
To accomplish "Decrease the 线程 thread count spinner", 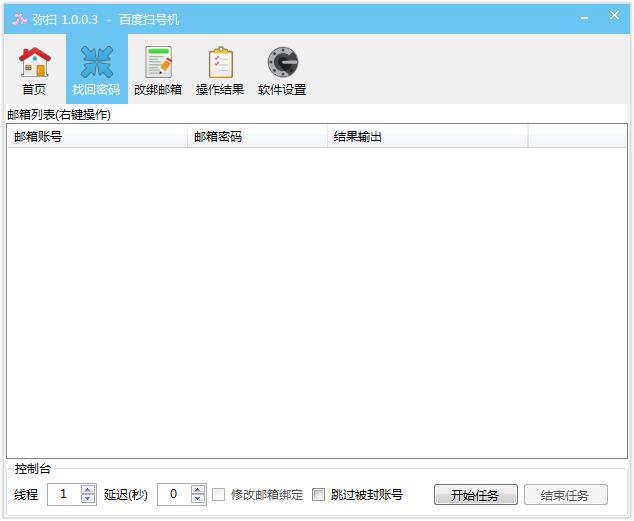I will pos(88,499).
